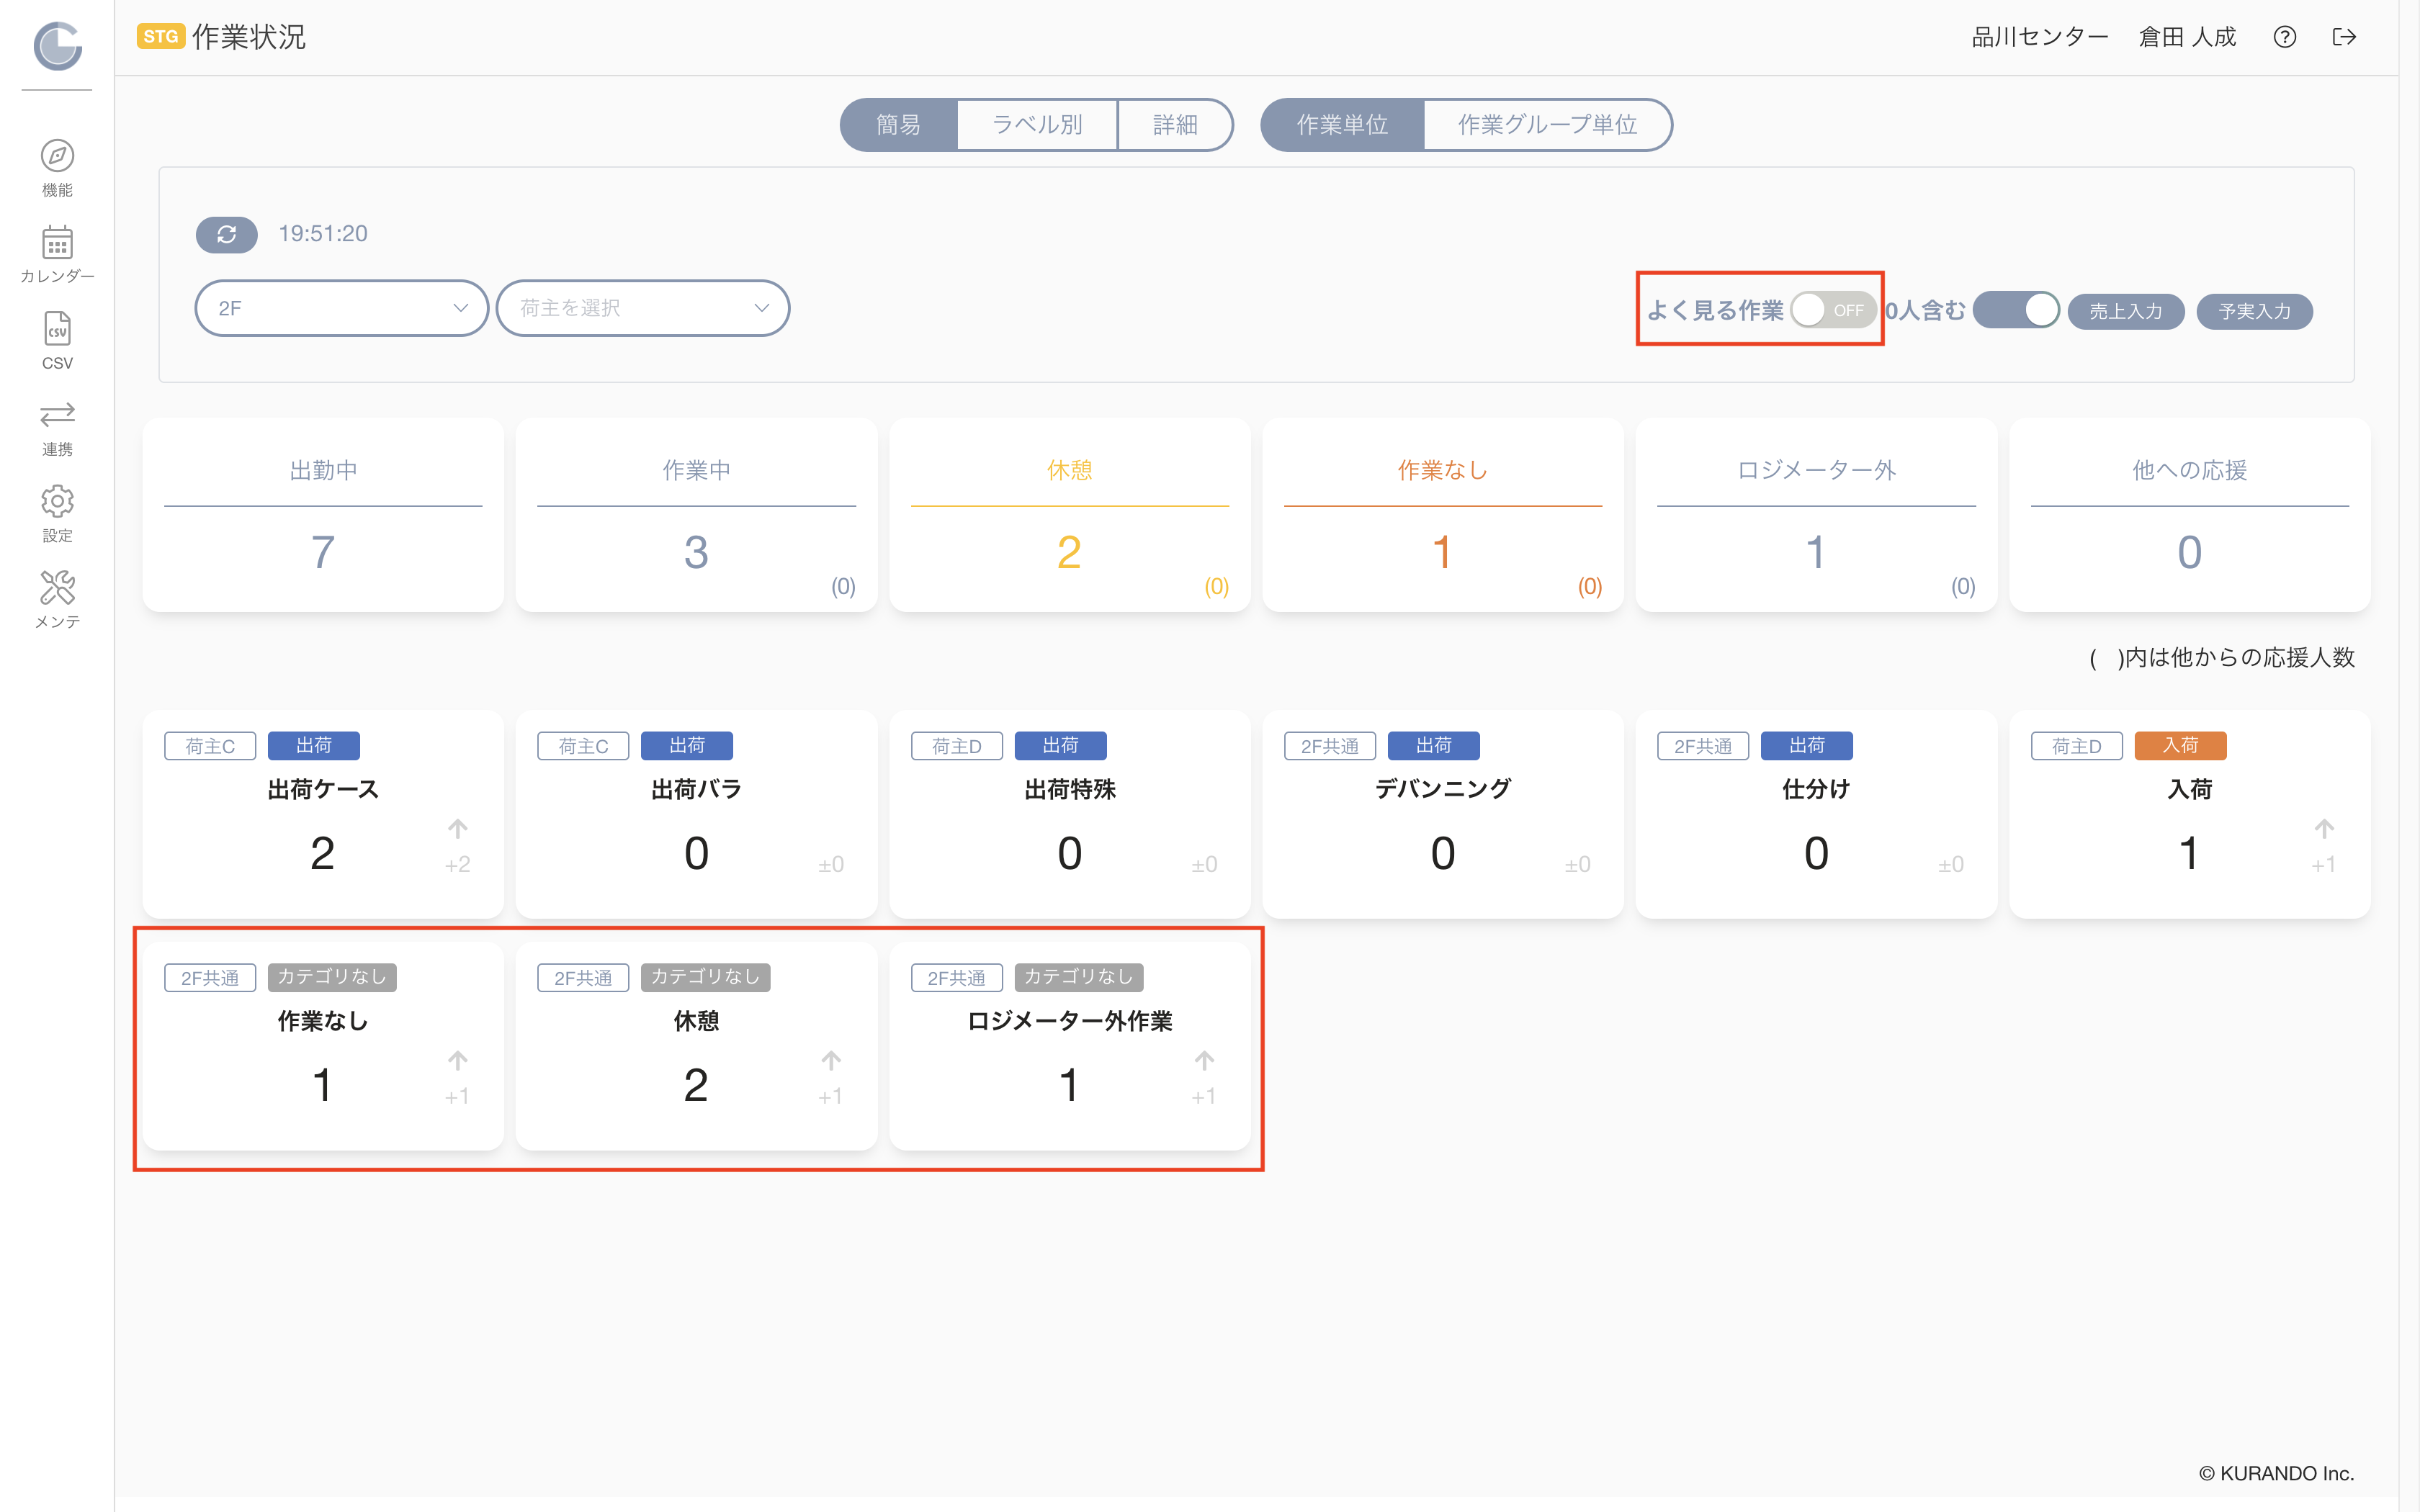Screen dimensions: 2420x1512
Task: Open the カレンダー calendar icon
Action: [x=57, y=242]
